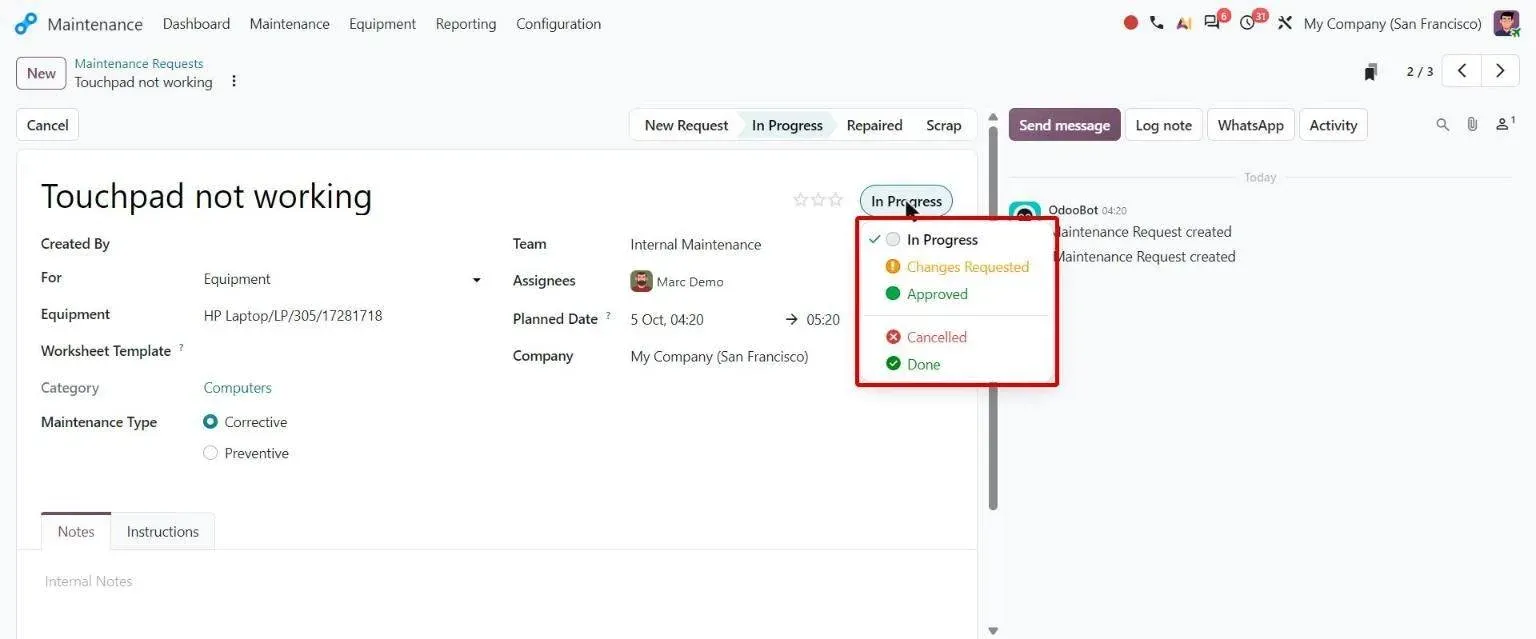The image size is (1536, 639).
Task: Click the Activity button
Action: pyautogui.click(x=1333, y=125)
